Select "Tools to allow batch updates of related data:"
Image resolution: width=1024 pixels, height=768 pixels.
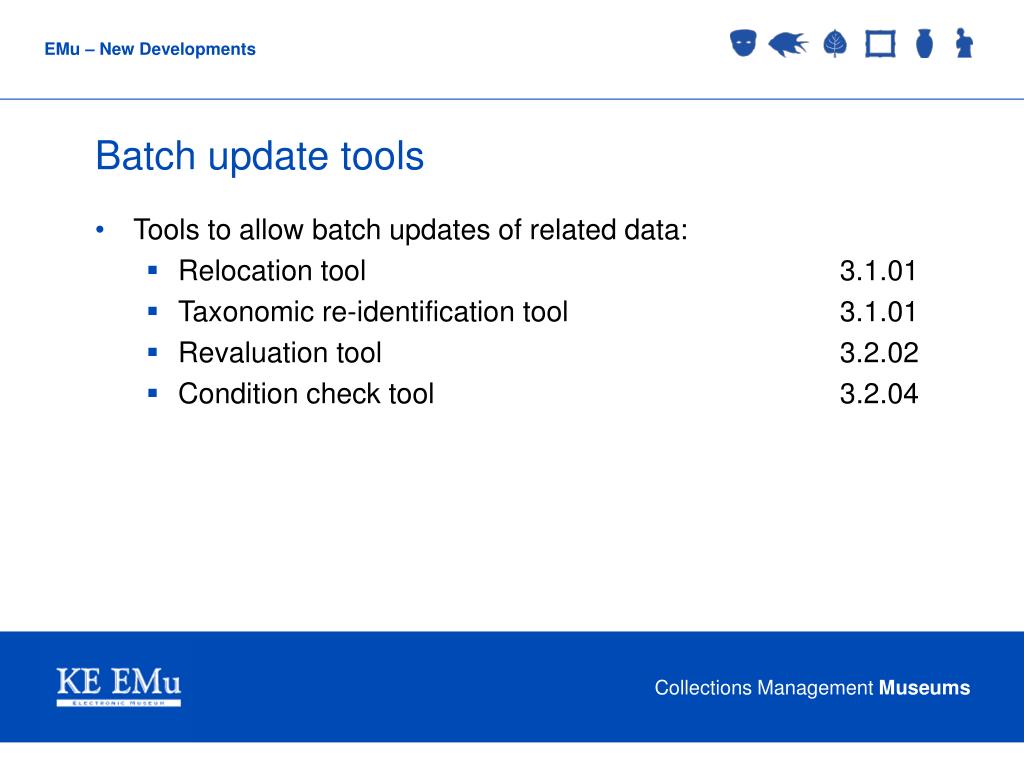[x=411, y=230]
